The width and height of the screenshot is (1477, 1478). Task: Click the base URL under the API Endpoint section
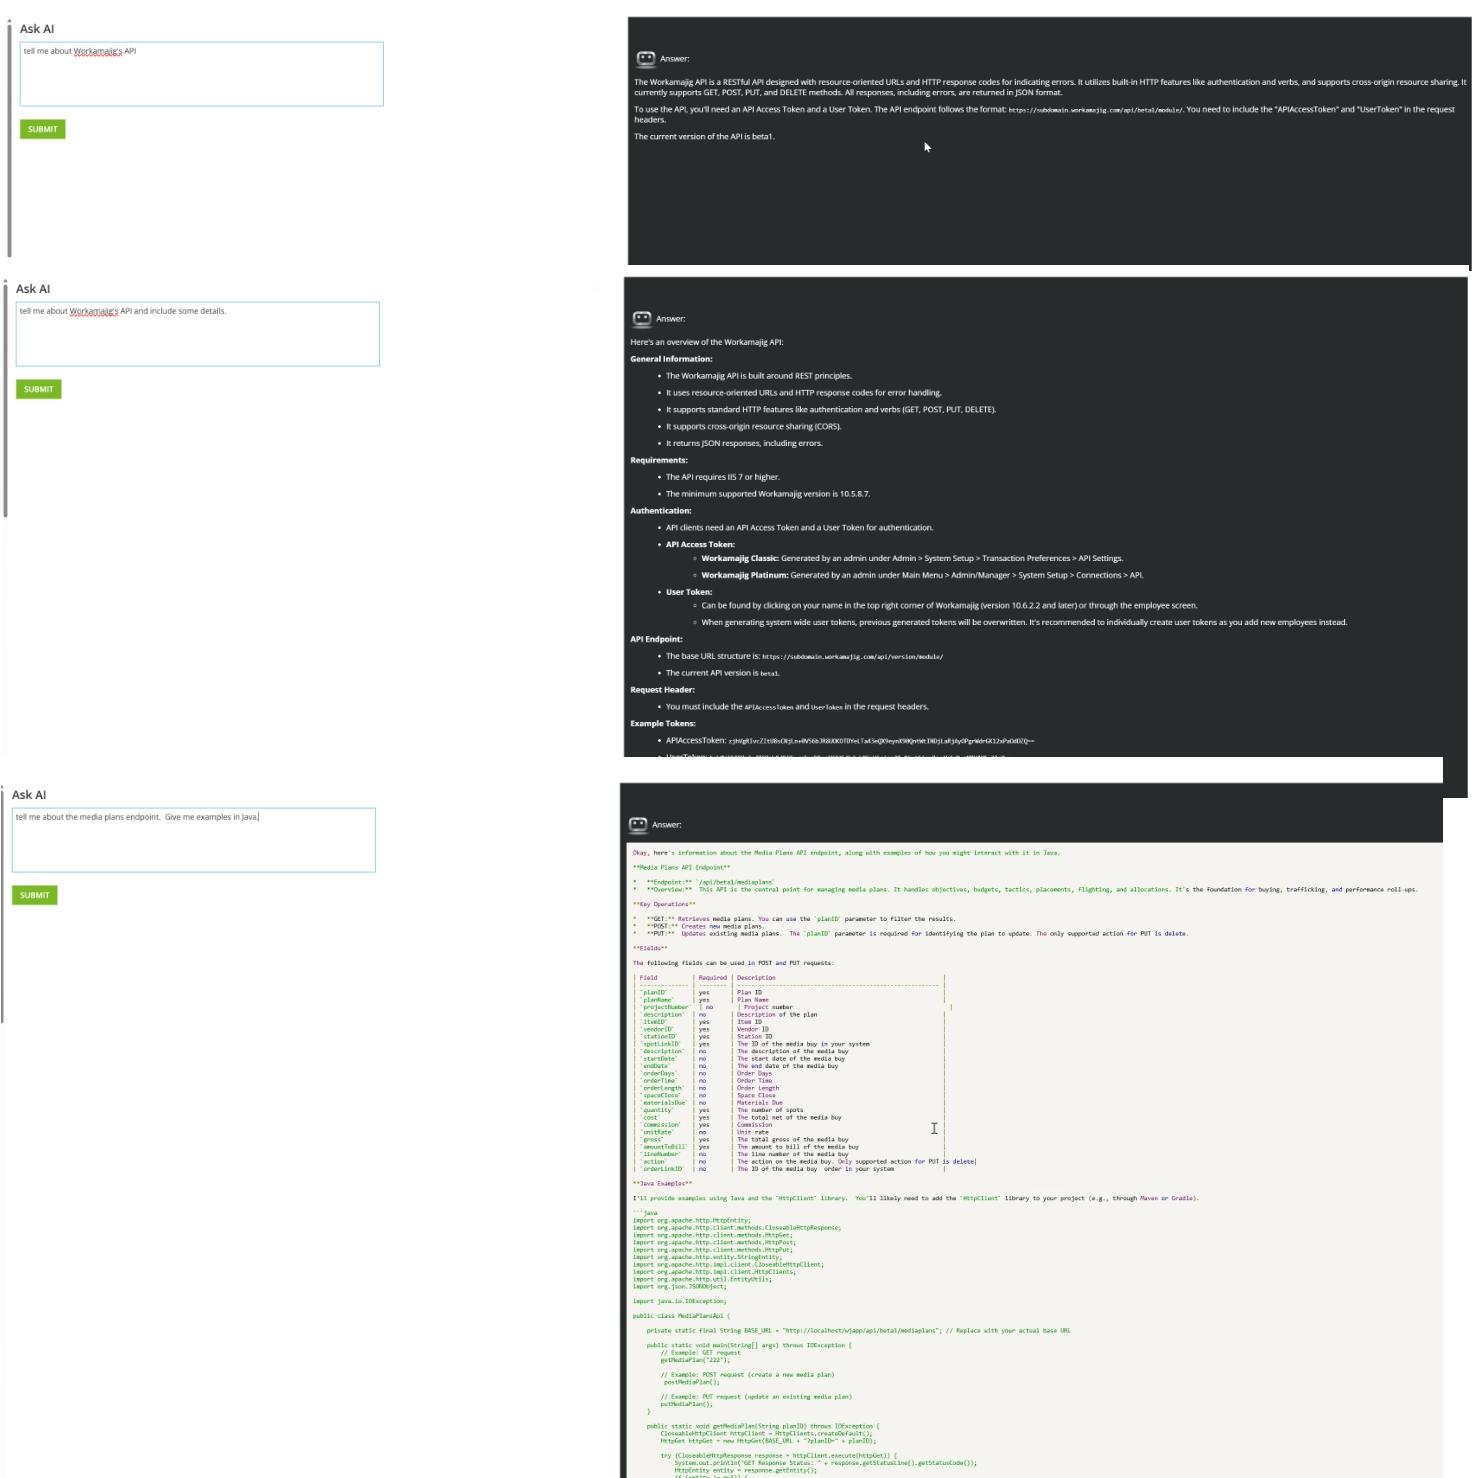tap(852, 657)
